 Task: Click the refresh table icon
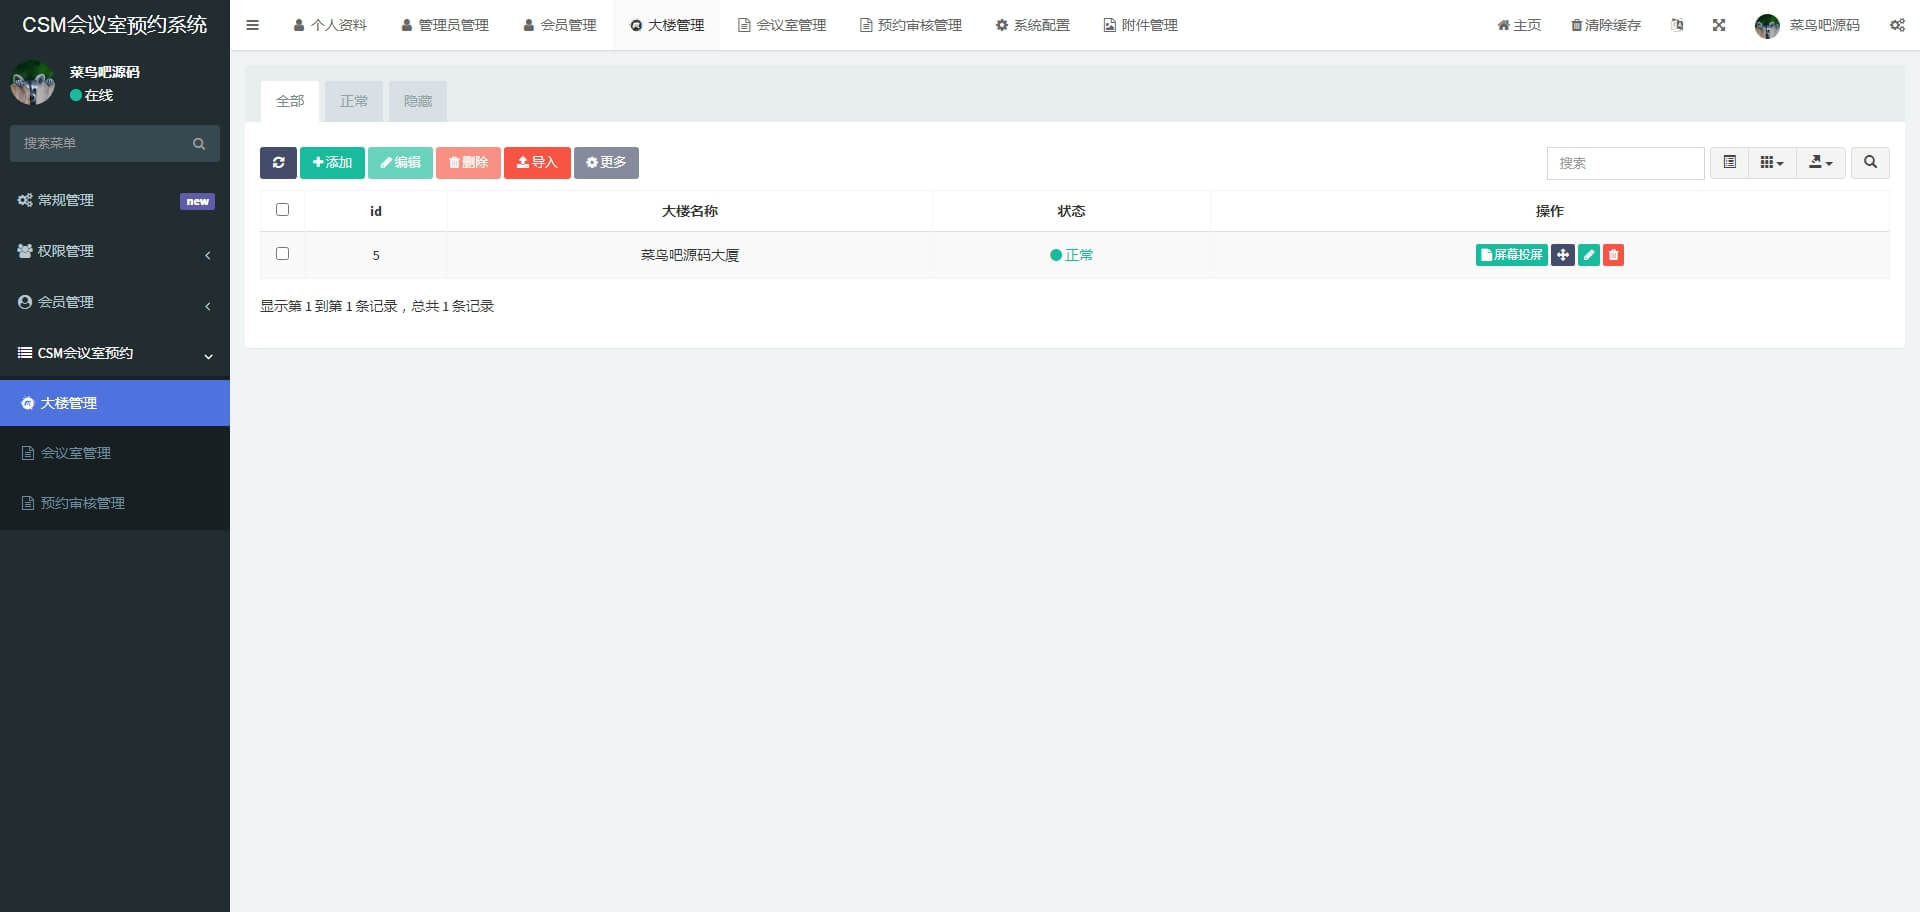(x=279, y=162)
